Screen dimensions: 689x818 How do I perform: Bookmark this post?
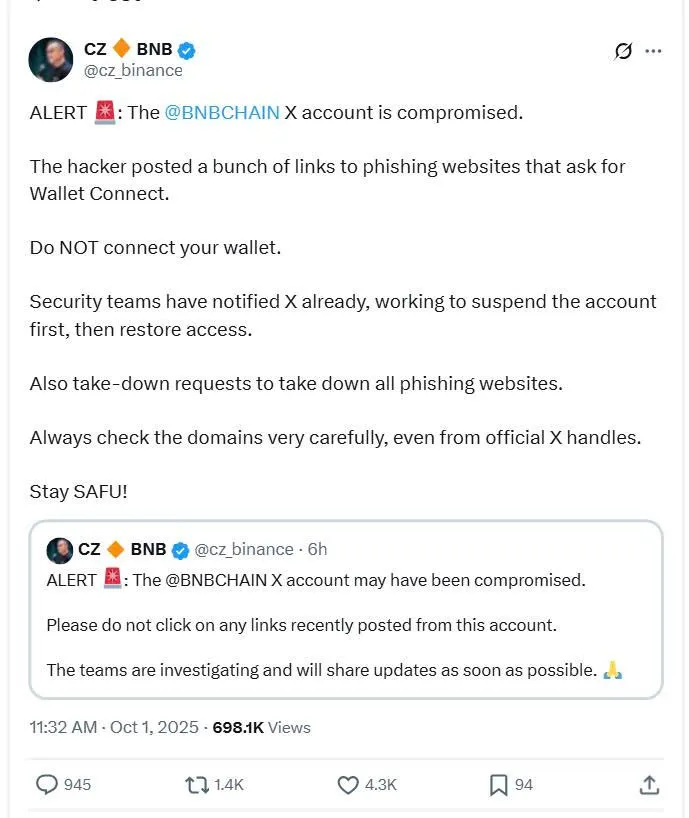(x=498, y=785)
